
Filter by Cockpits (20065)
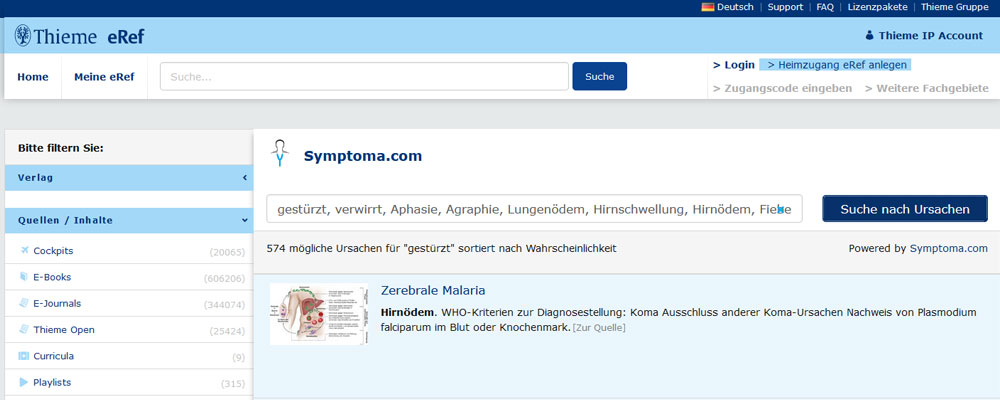[129, 251]
